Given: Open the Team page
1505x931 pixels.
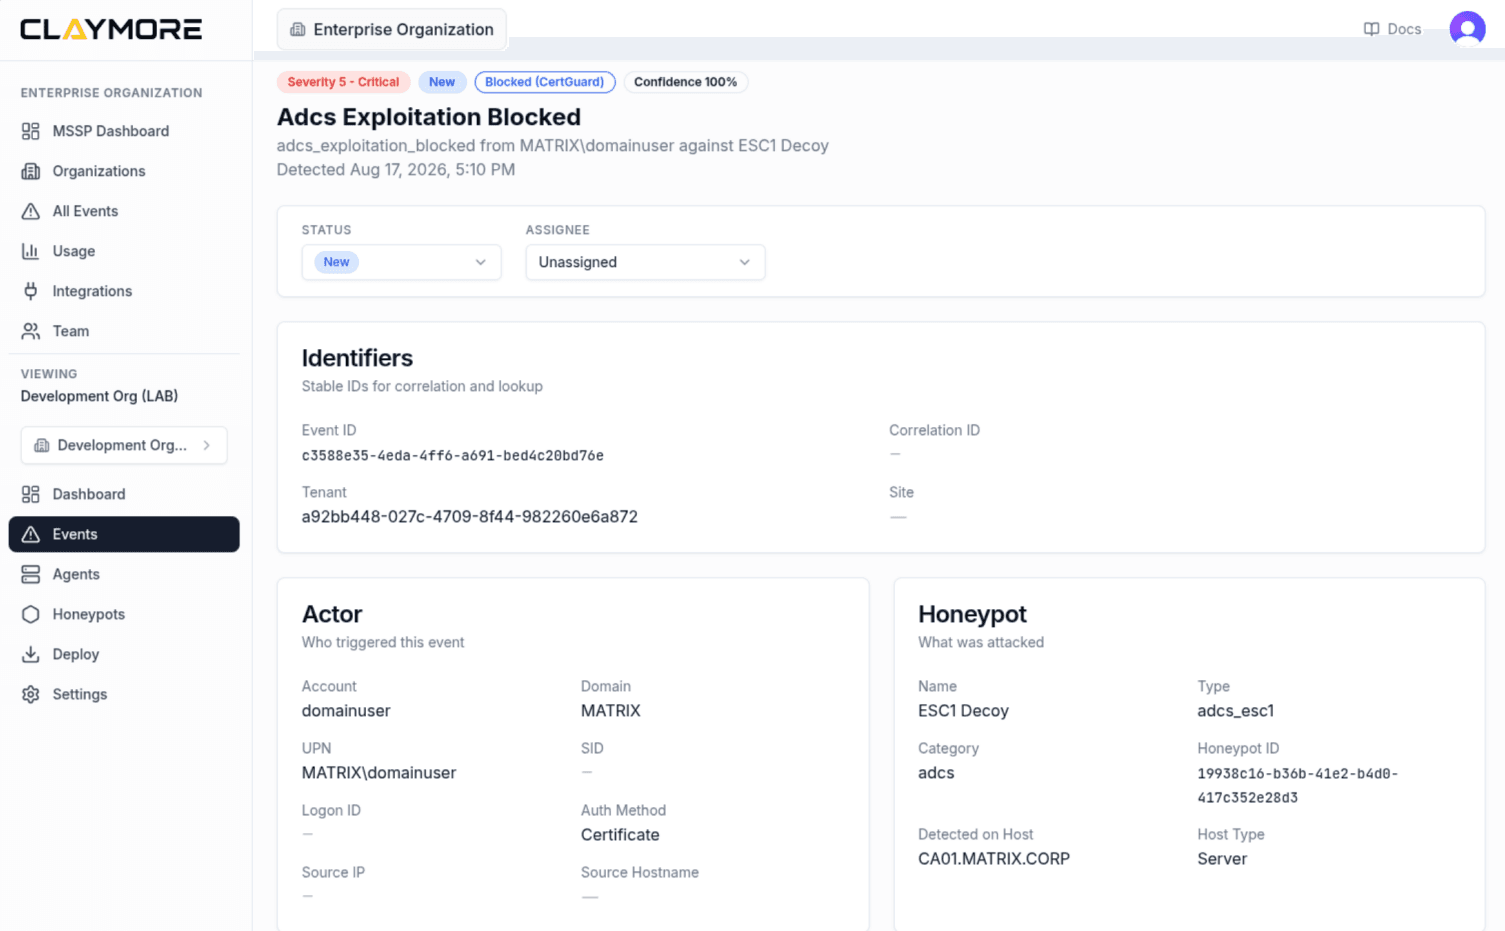Looking at the screenshot, I should point(124,331).
